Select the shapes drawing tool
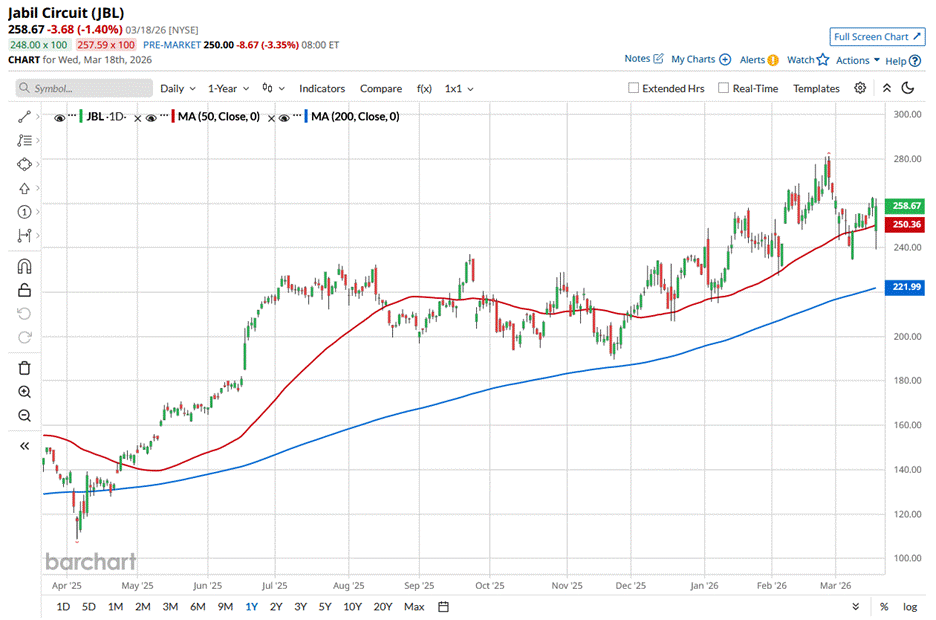The width and height of the screenshot is (936, 620). point(24,164)
